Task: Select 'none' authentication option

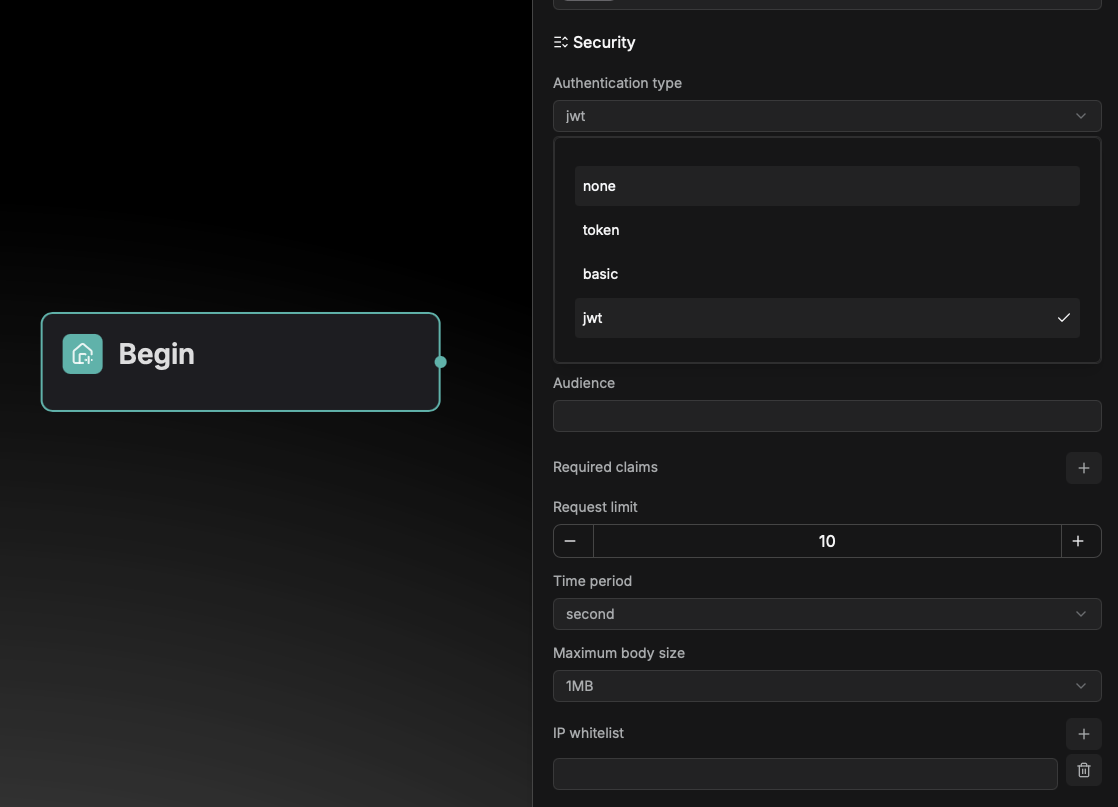Action: tap(826, 186)
